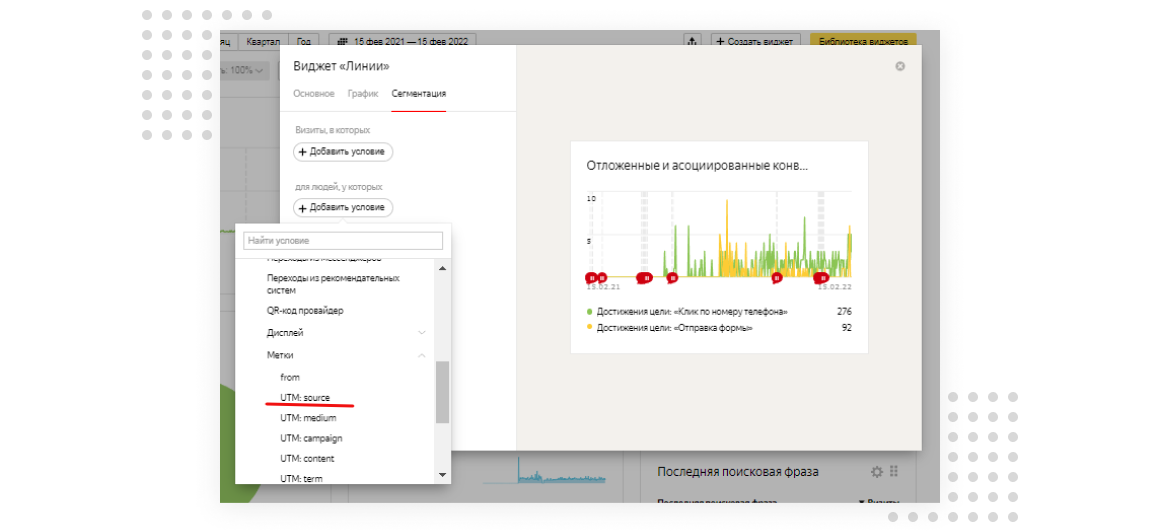
Task: Click scroll-down arrow in the condition list
Action: tap(442, 474)
